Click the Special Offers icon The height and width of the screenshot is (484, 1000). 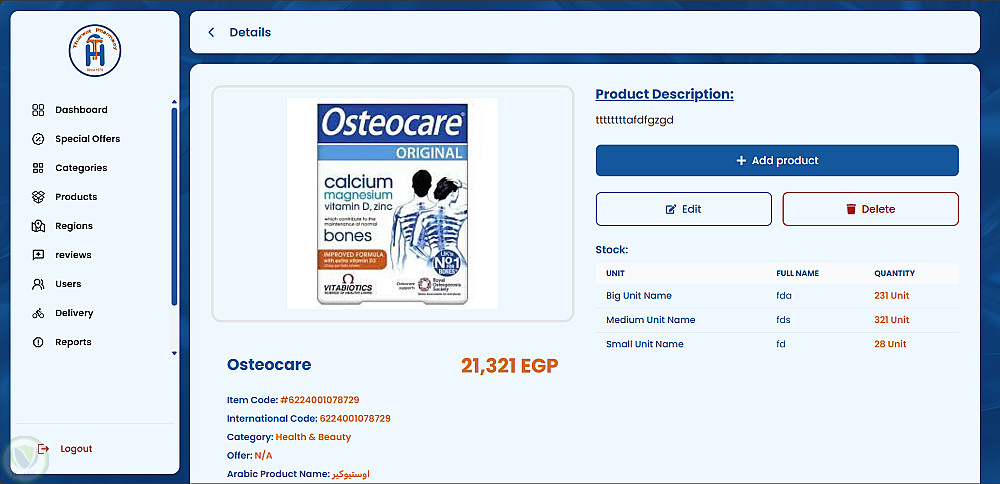tap(38, 139)
